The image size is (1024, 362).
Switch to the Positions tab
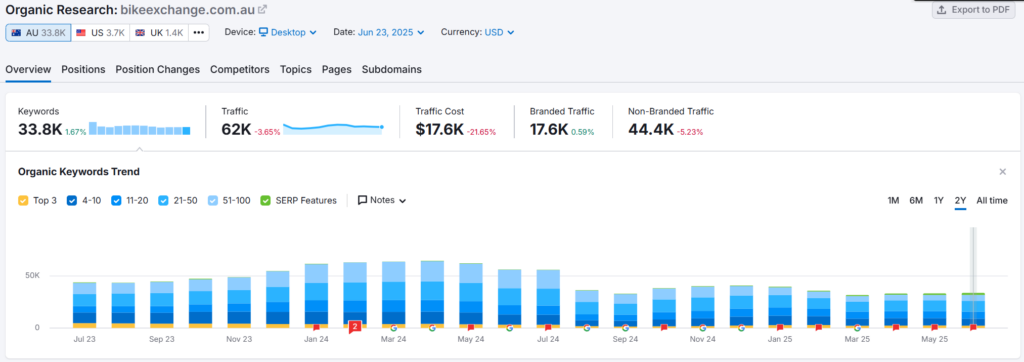83,69
